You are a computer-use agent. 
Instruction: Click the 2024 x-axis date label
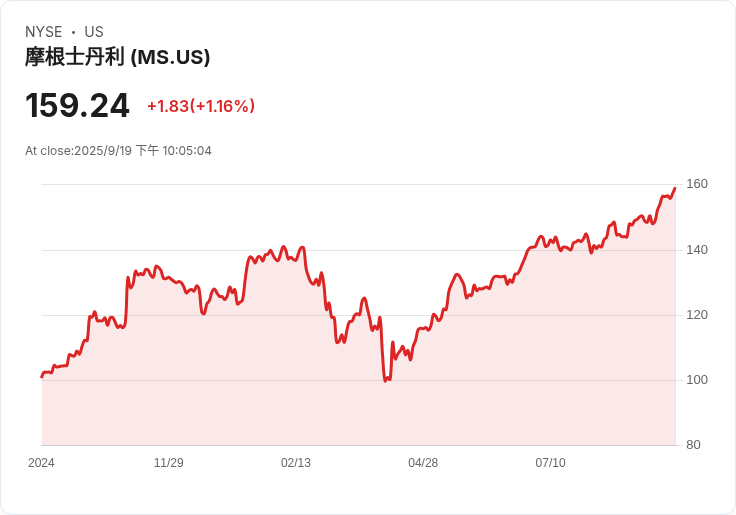[x=41, y=463]
